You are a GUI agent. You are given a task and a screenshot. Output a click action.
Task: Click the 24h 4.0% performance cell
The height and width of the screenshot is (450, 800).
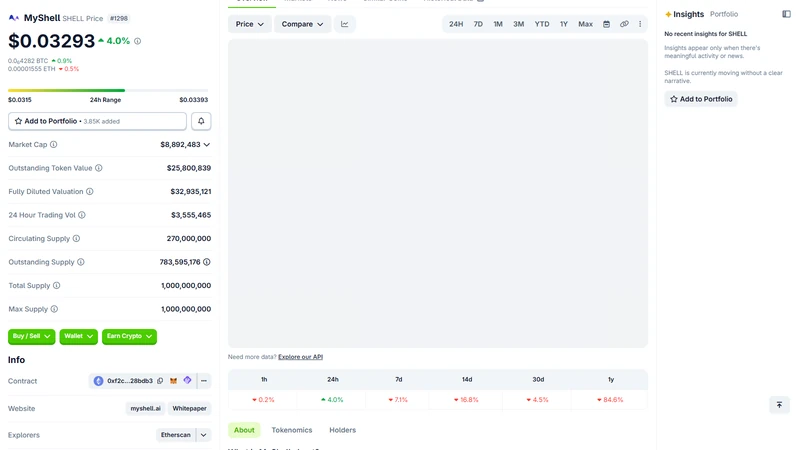click(333, 399)
